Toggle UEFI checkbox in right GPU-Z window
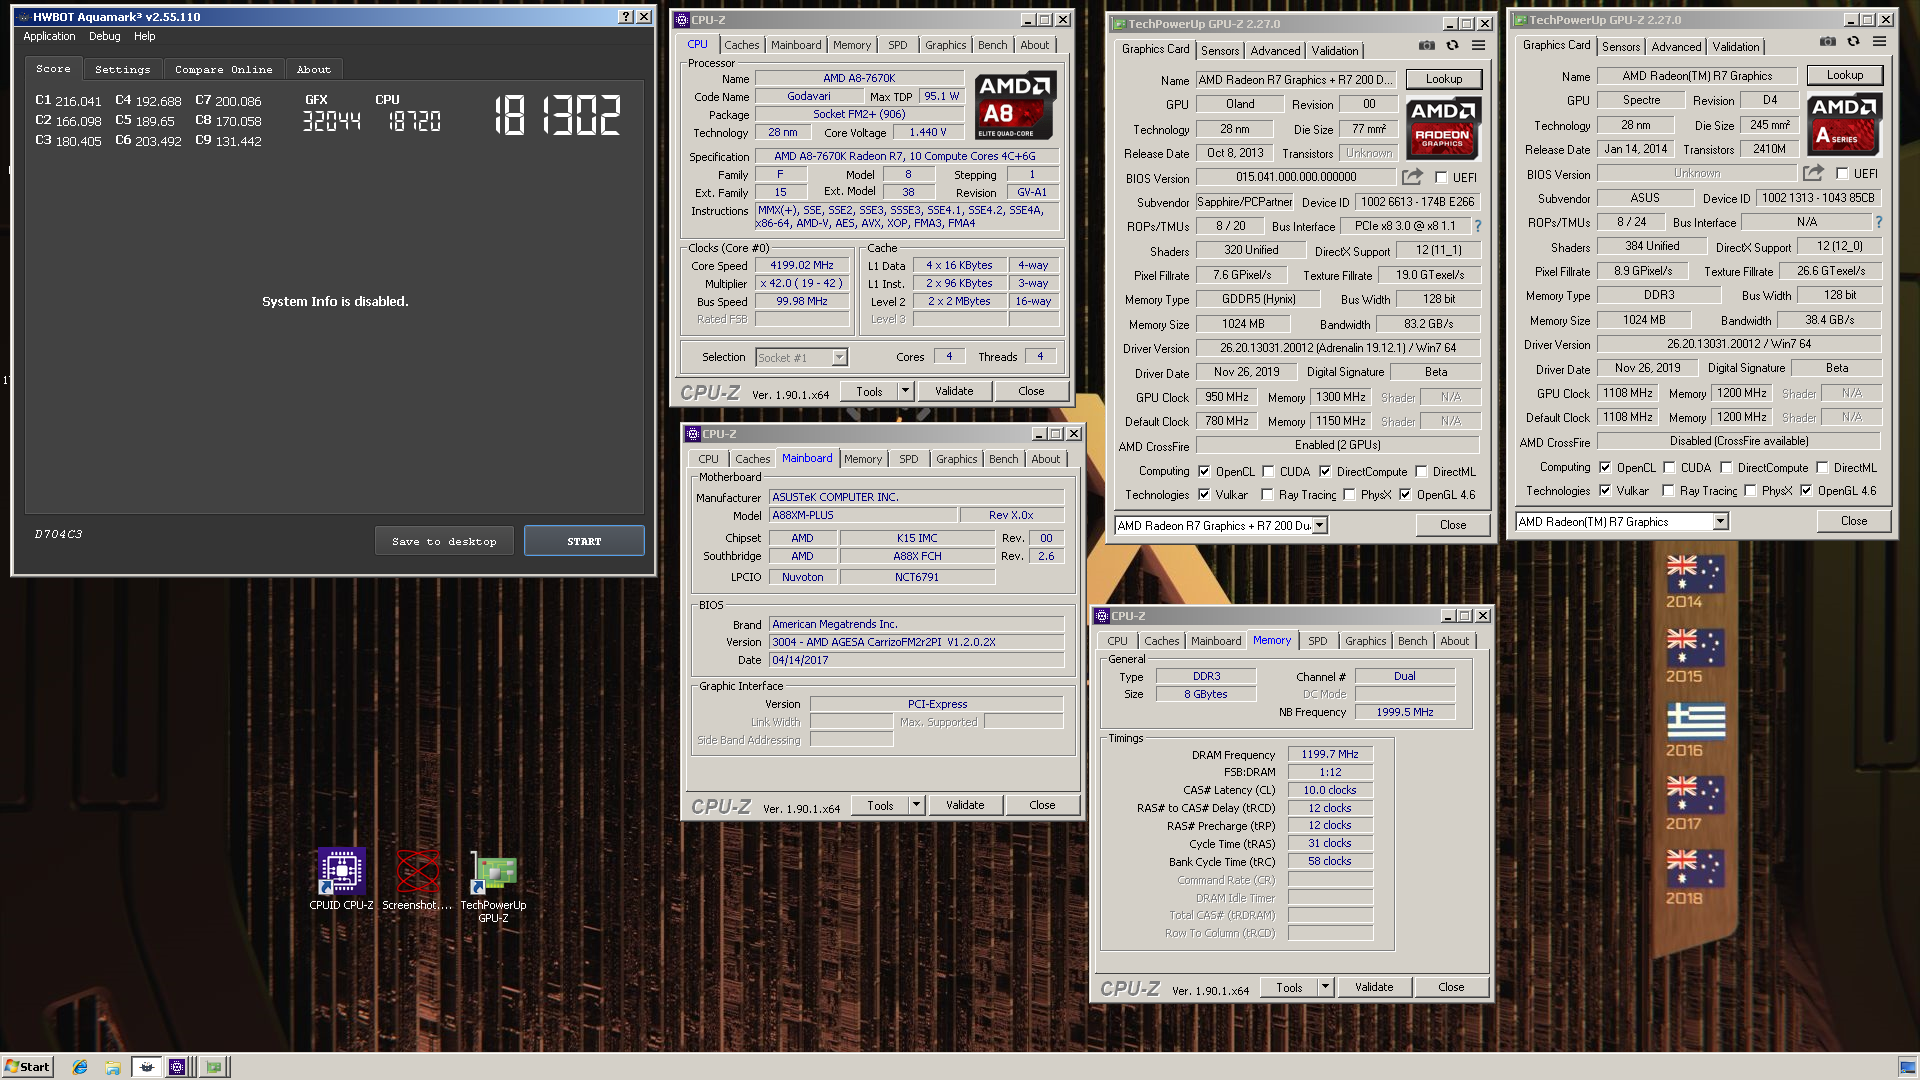Image resolution: width=1920 pixels, height=1080 pixels. point(1842,174)
